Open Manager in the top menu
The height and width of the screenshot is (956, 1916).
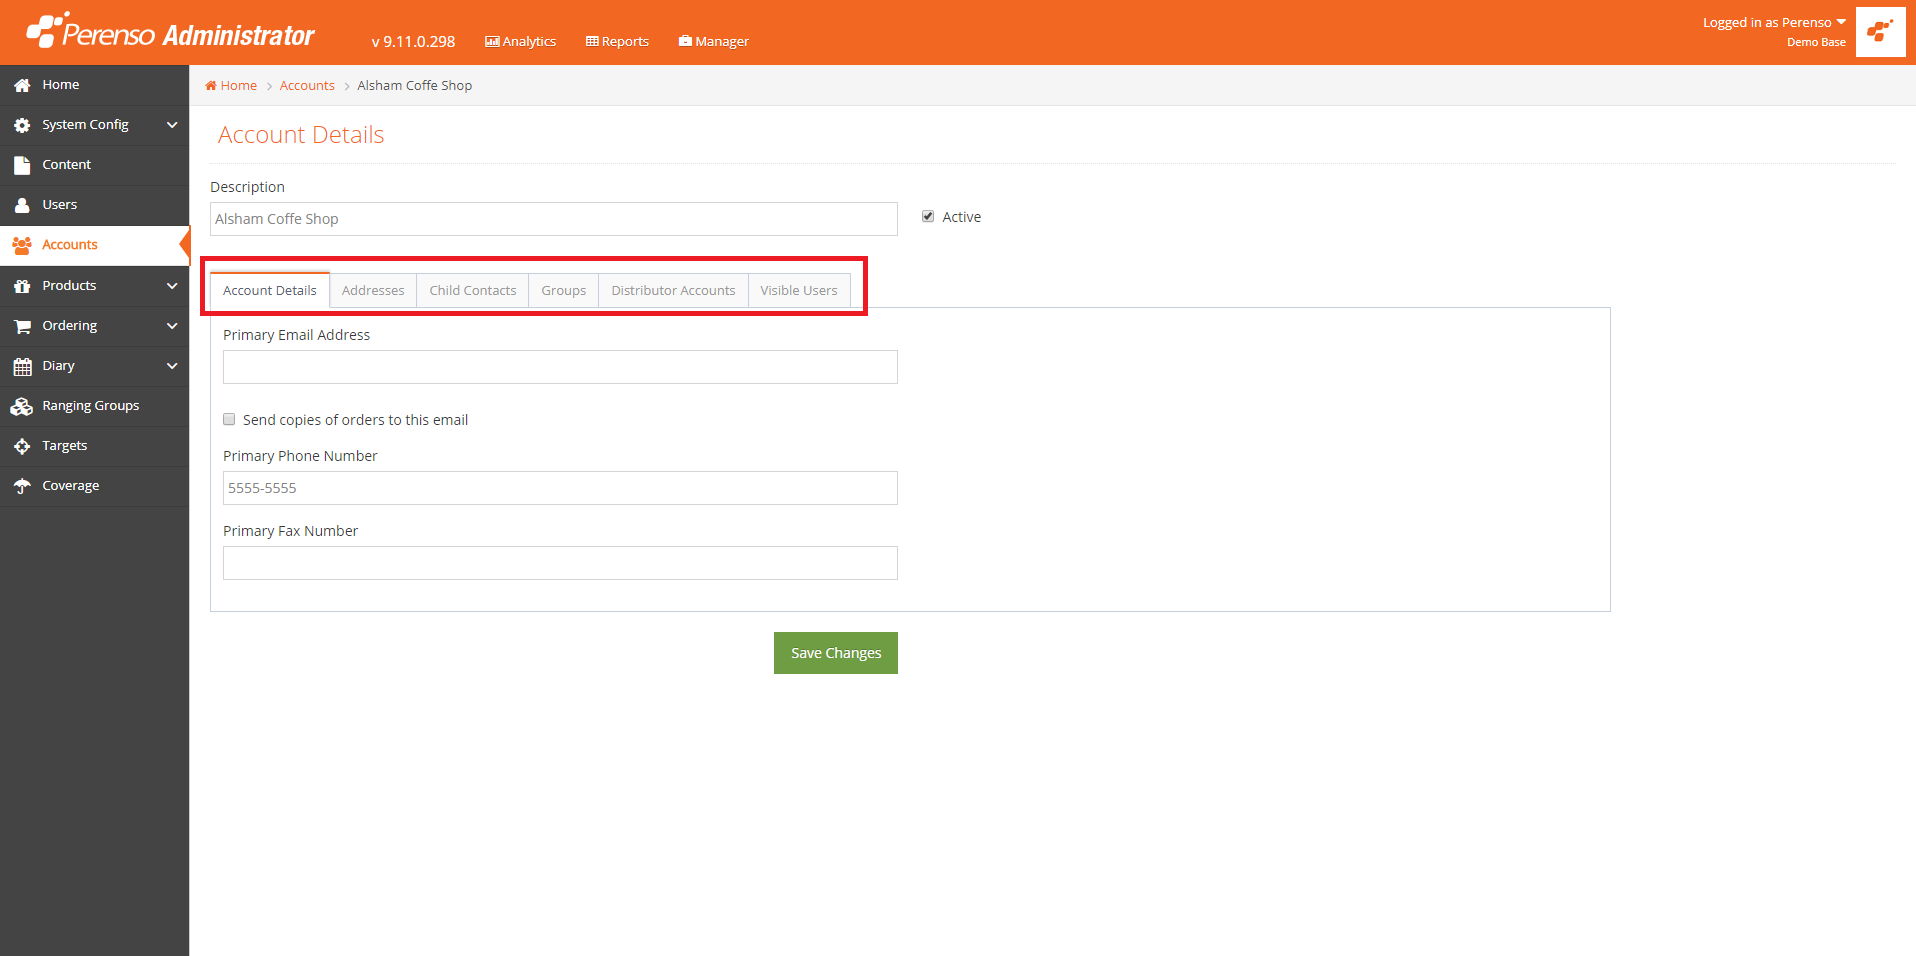click(x=714, y=42)
